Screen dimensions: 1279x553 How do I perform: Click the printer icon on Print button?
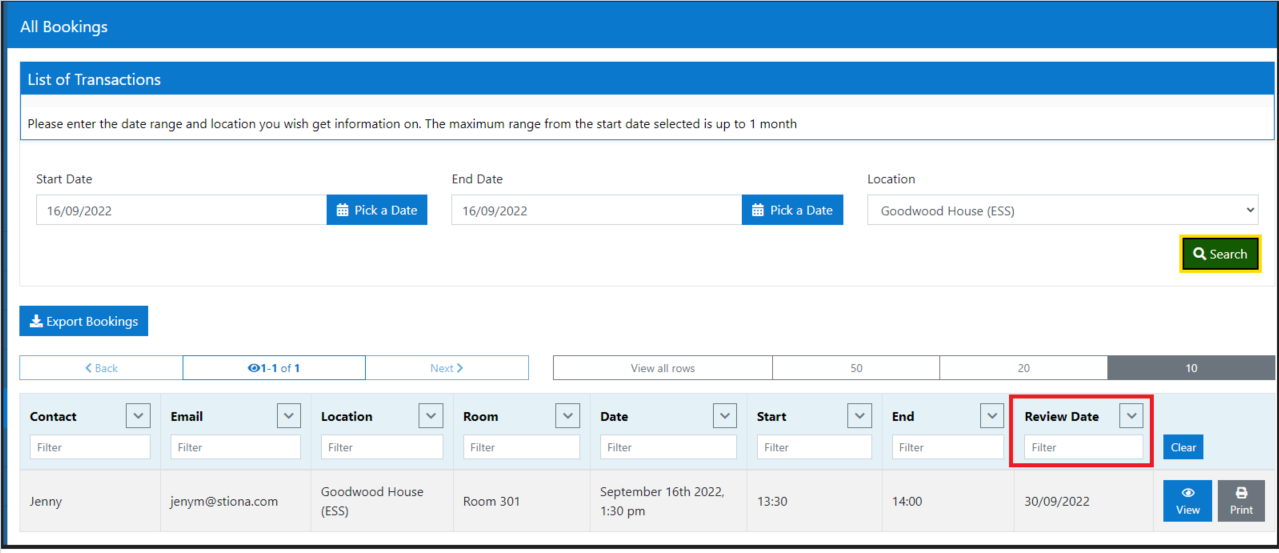pyautogui.click(x=1241, y=493)
